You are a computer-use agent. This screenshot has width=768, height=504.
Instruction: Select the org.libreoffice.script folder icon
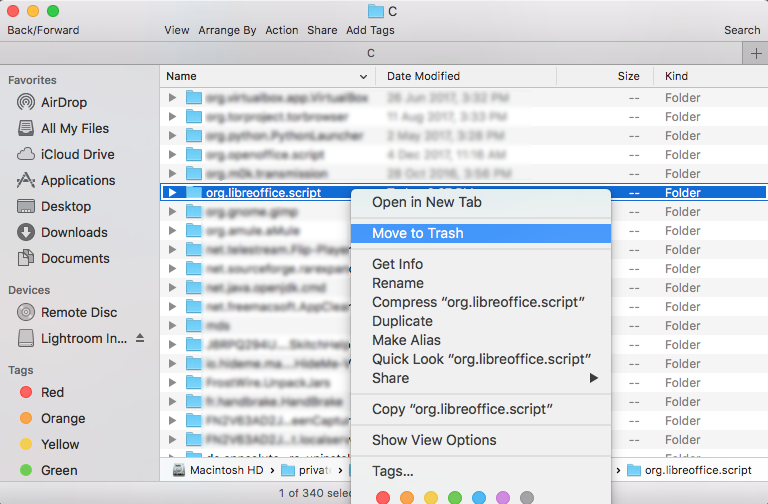click(194, 192)
